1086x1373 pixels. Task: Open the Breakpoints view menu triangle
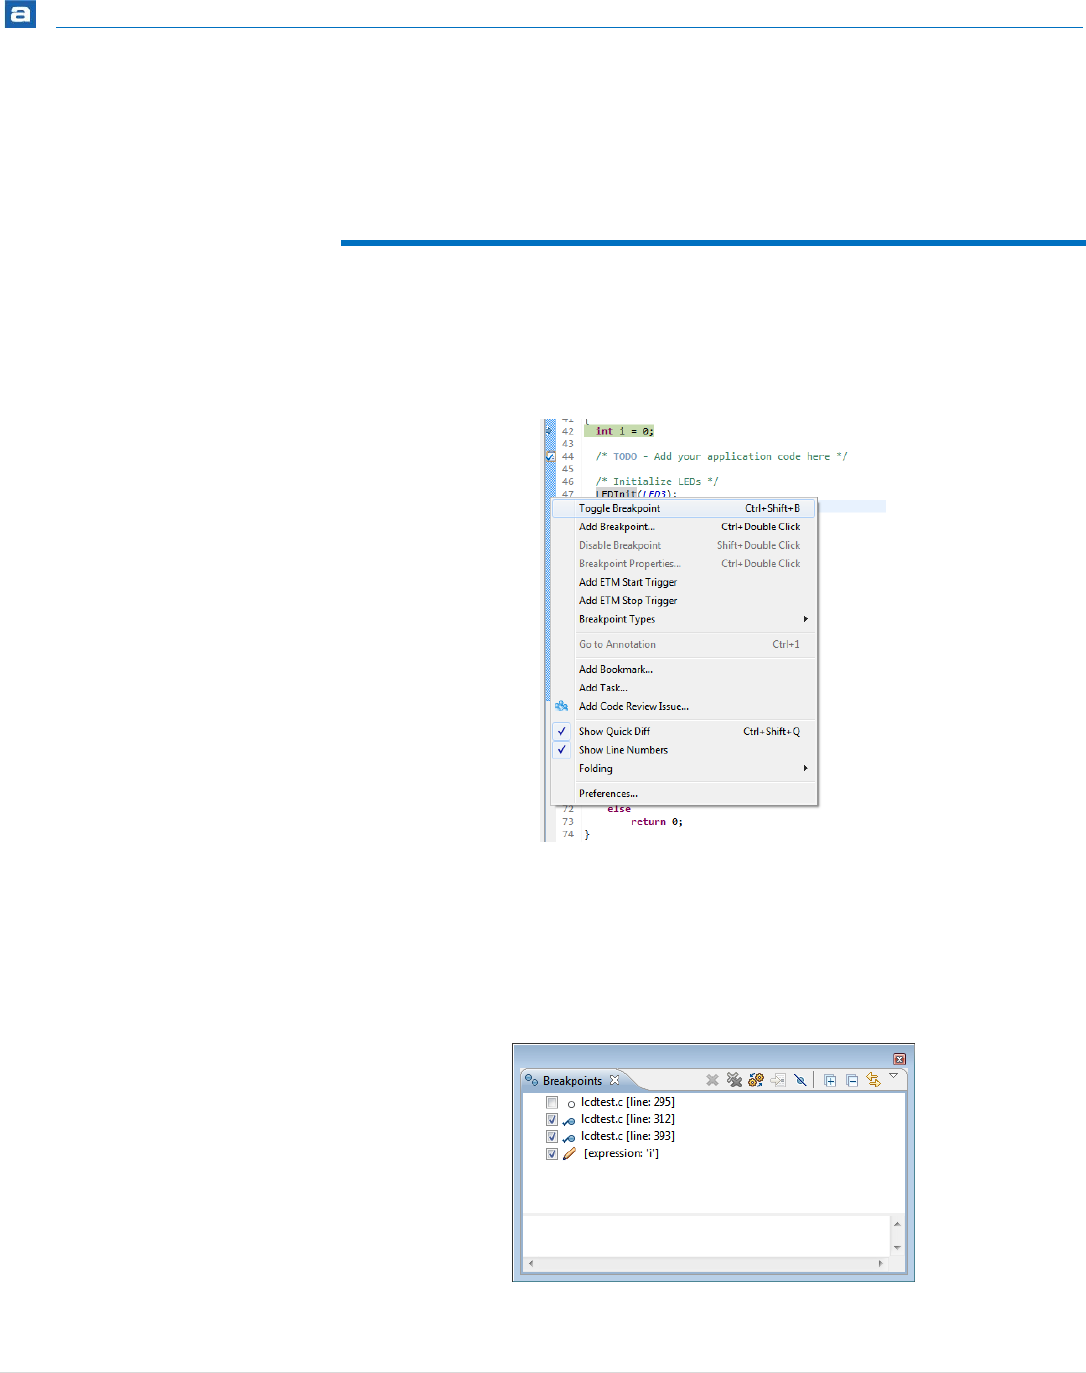point(894,1076)
